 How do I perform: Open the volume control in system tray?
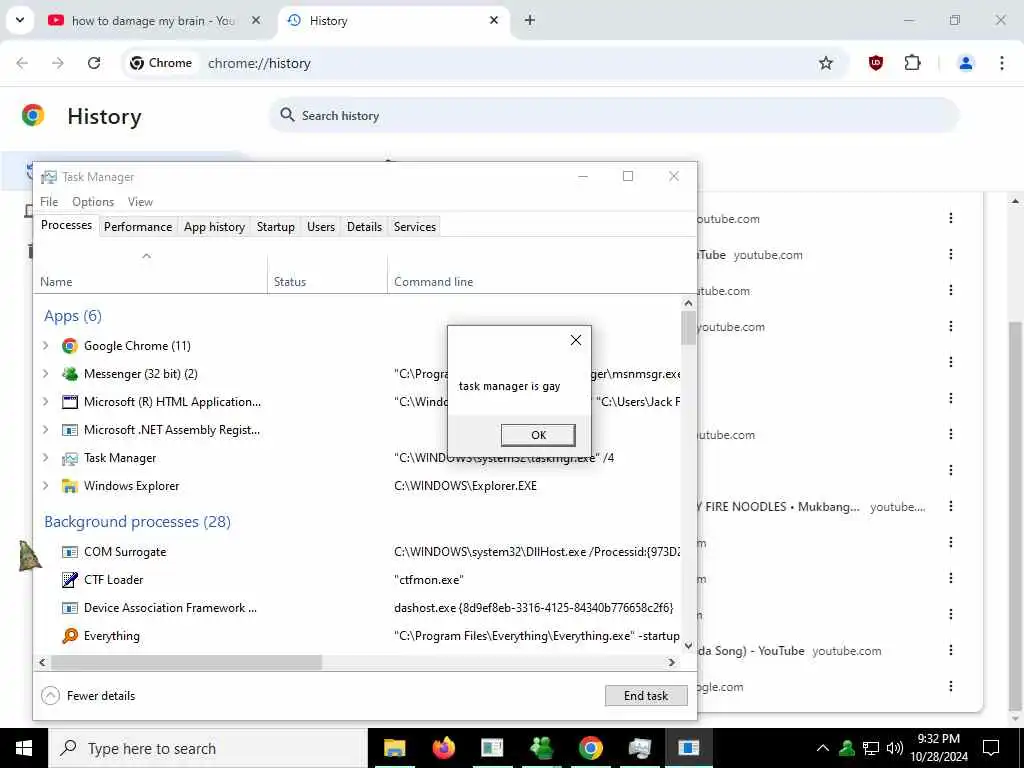tap(895, 748)
